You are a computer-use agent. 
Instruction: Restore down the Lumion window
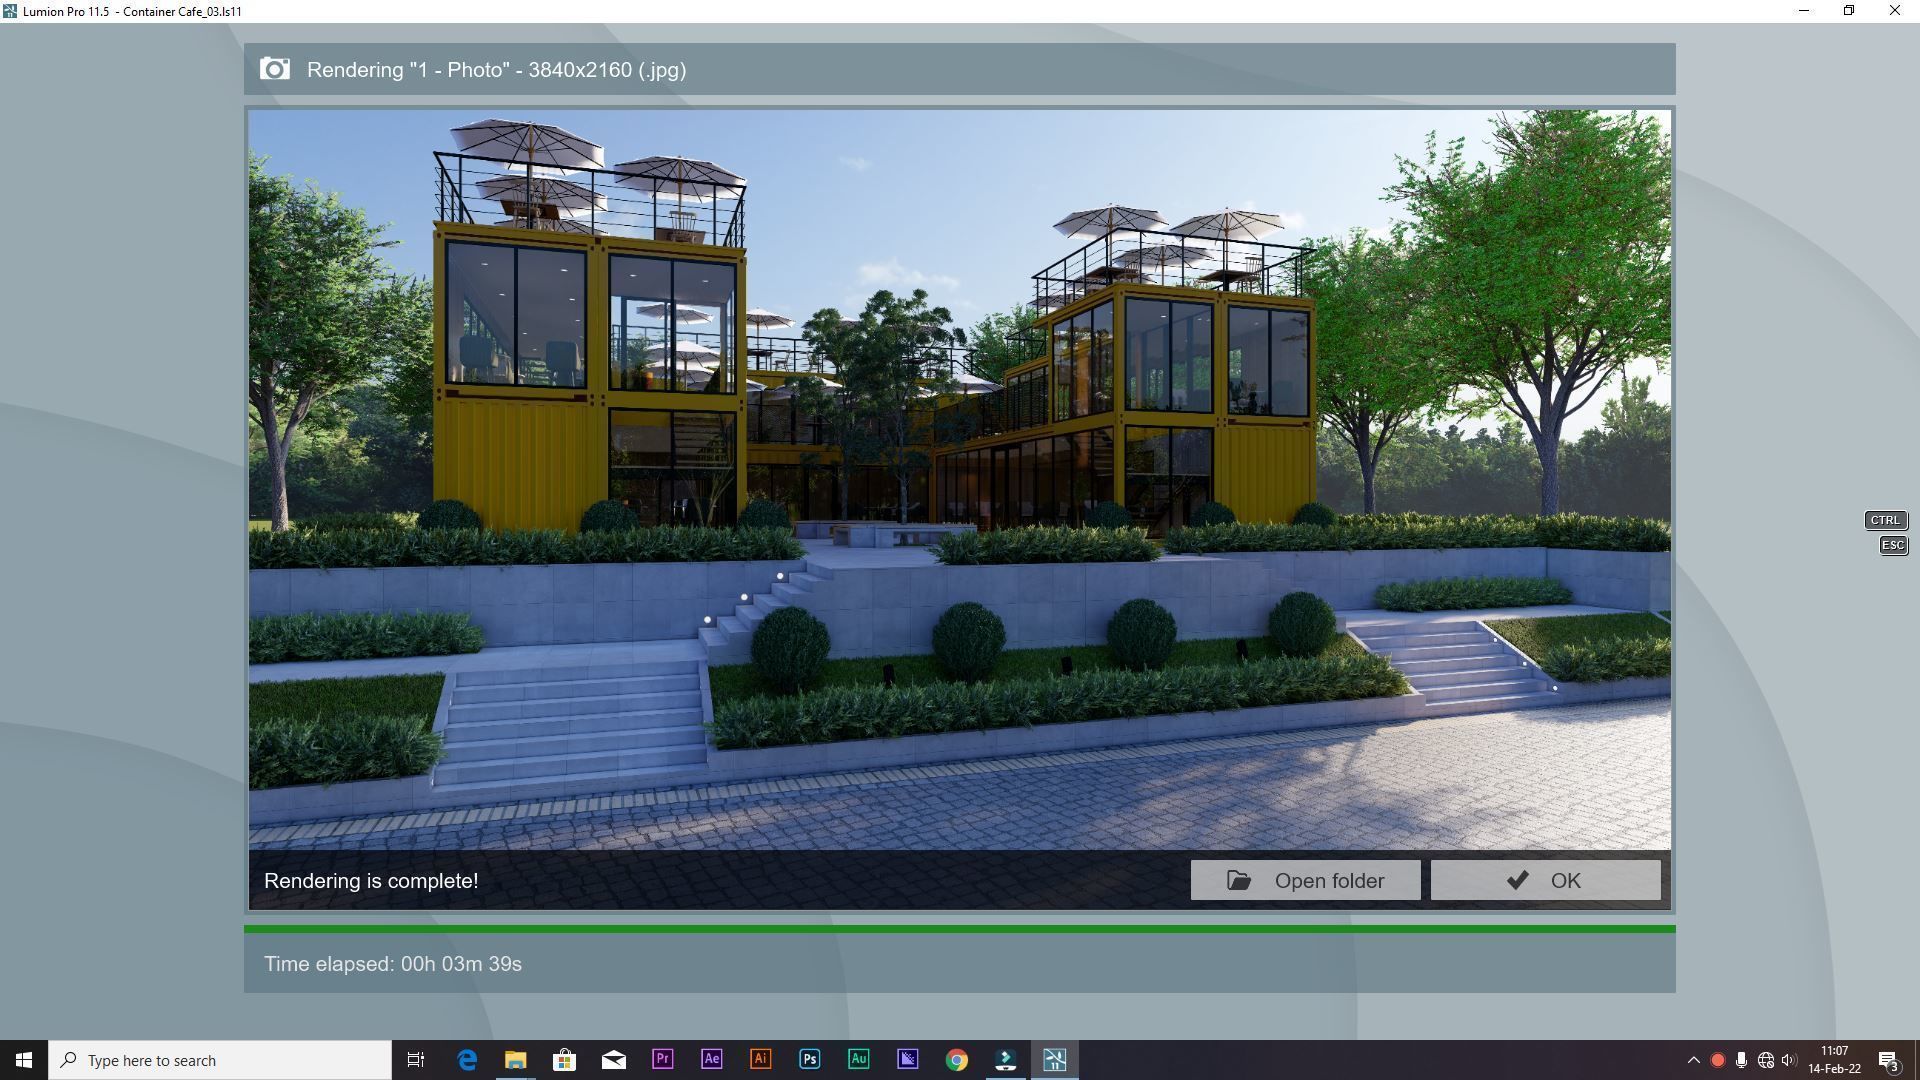1849,11
